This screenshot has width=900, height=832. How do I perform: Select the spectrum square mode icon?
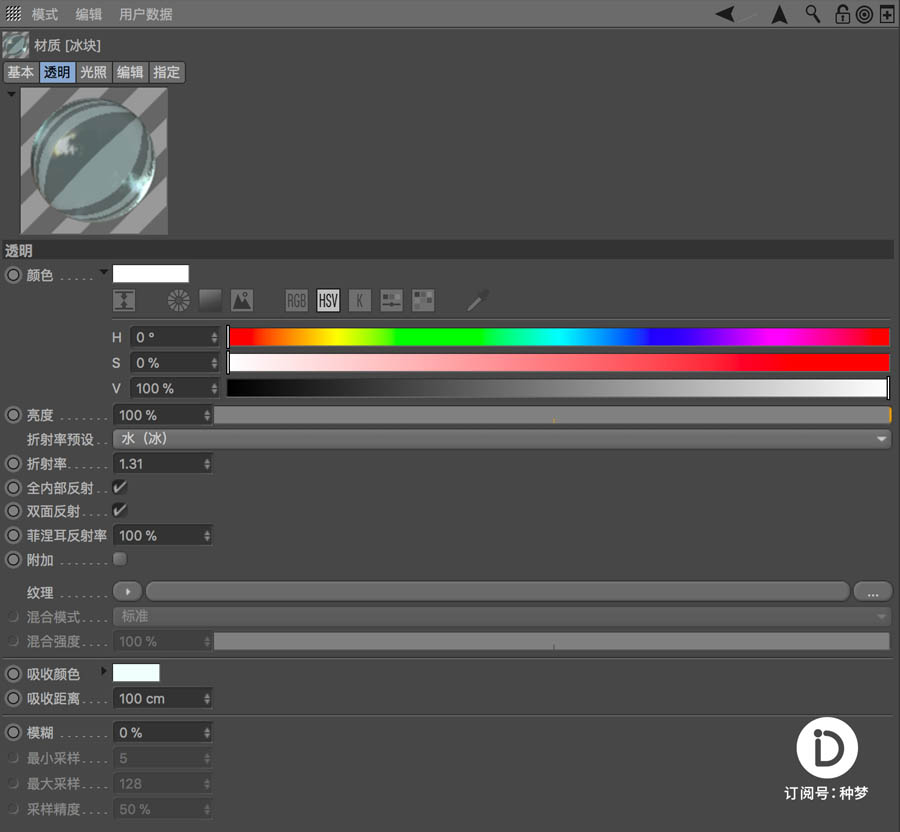(x=210, y=300)
